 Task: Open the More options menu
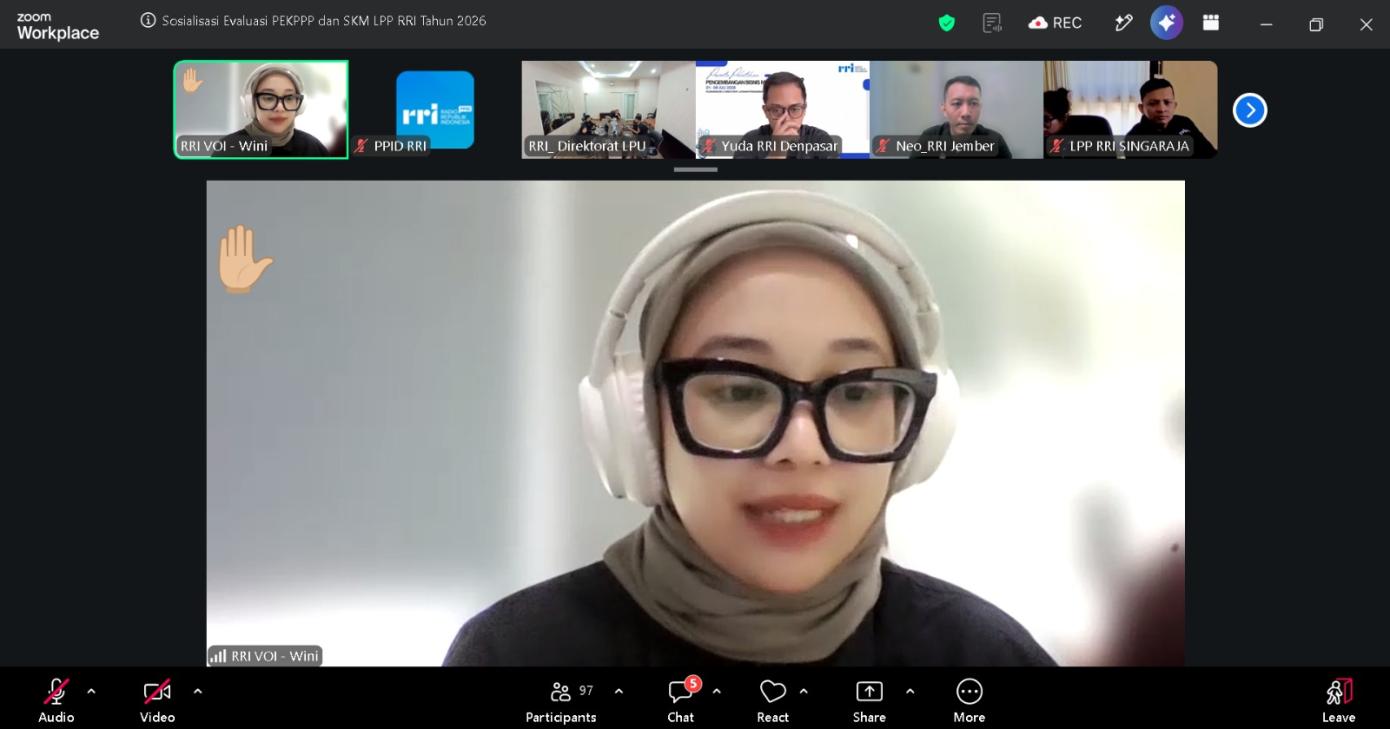(x=969, y=700)
